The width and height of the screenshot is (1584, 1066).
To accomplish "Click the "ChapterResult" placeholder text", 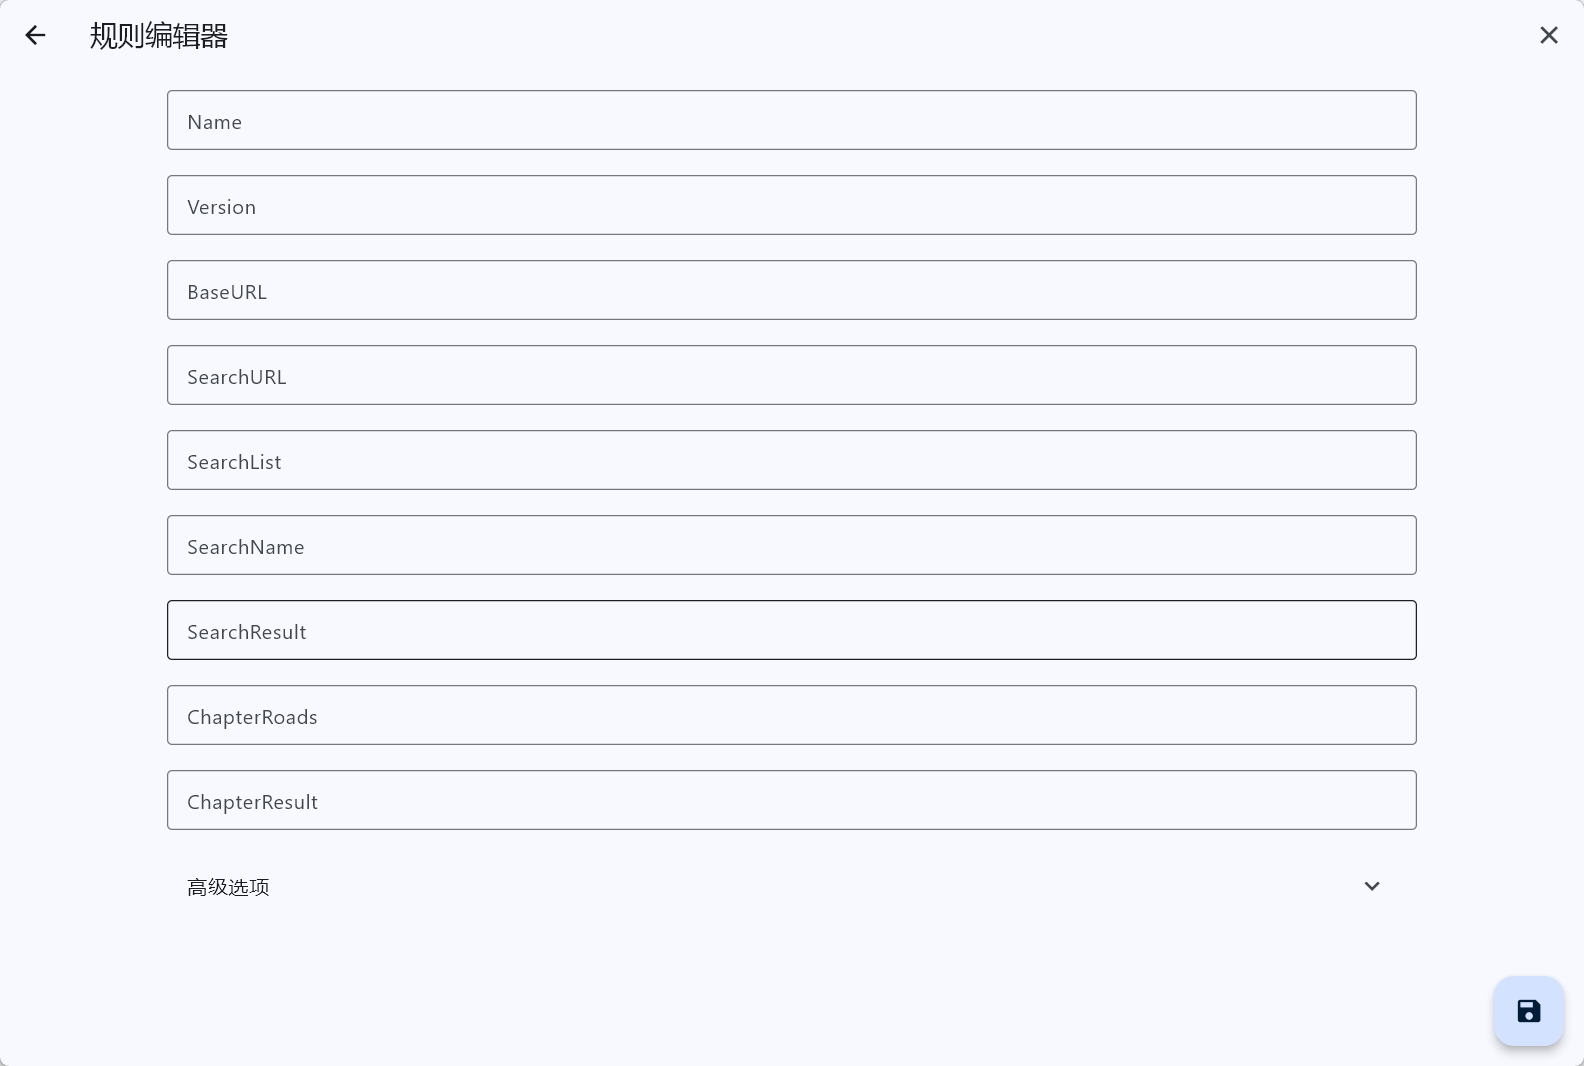I will [x=252, y=802].
